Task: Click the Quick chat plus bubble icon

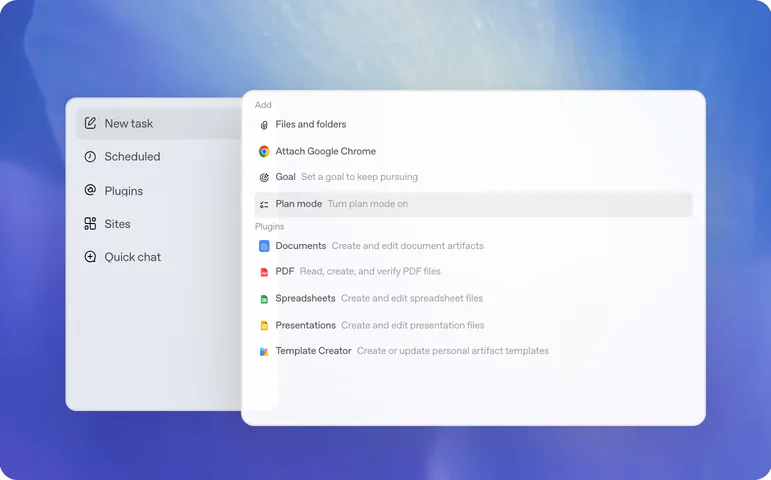Action: pos(90,257)
